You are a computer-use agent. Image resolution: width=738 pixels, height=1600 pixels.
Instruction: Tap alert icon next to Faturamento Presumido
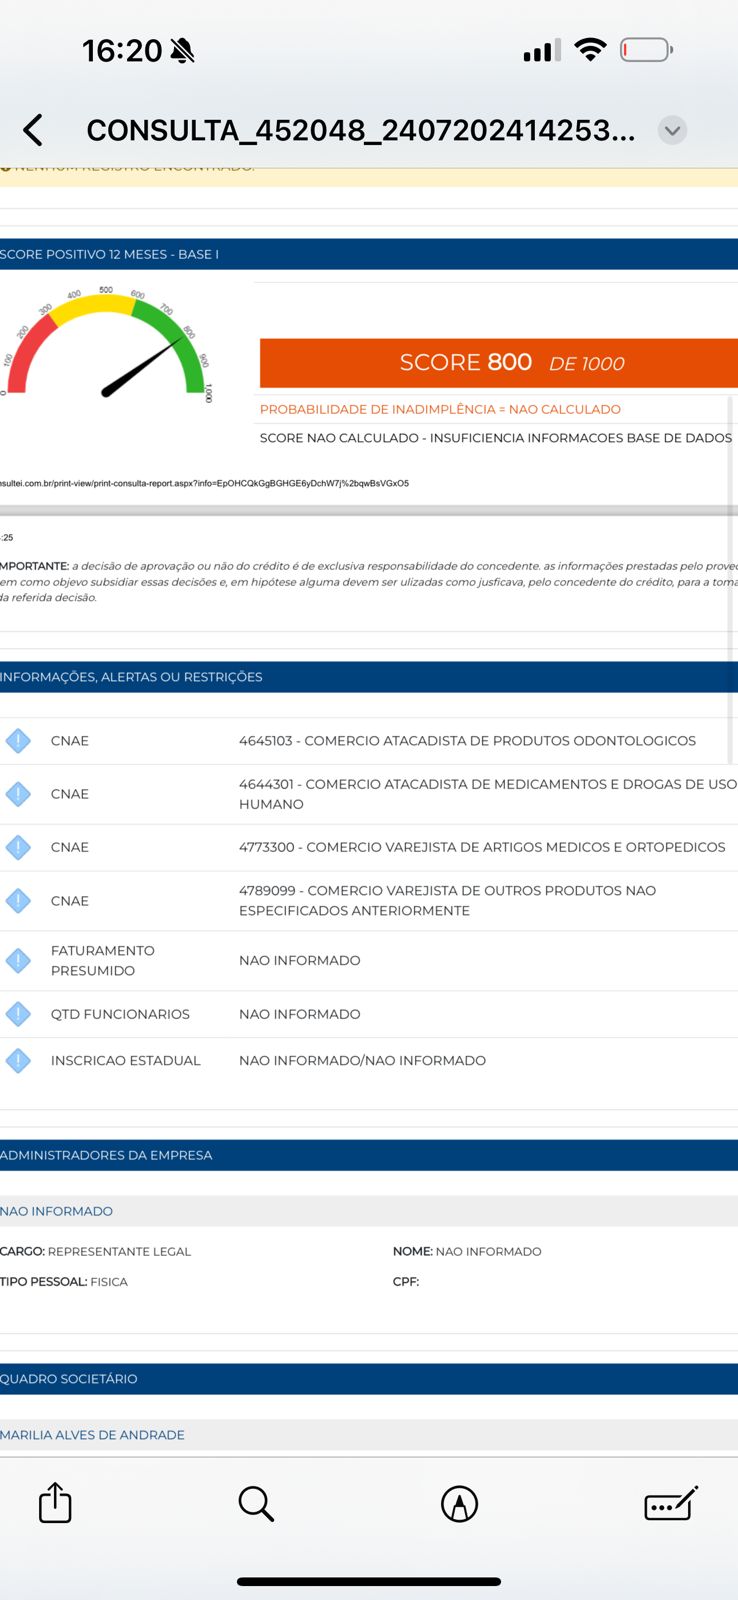[x=18, y=961]
